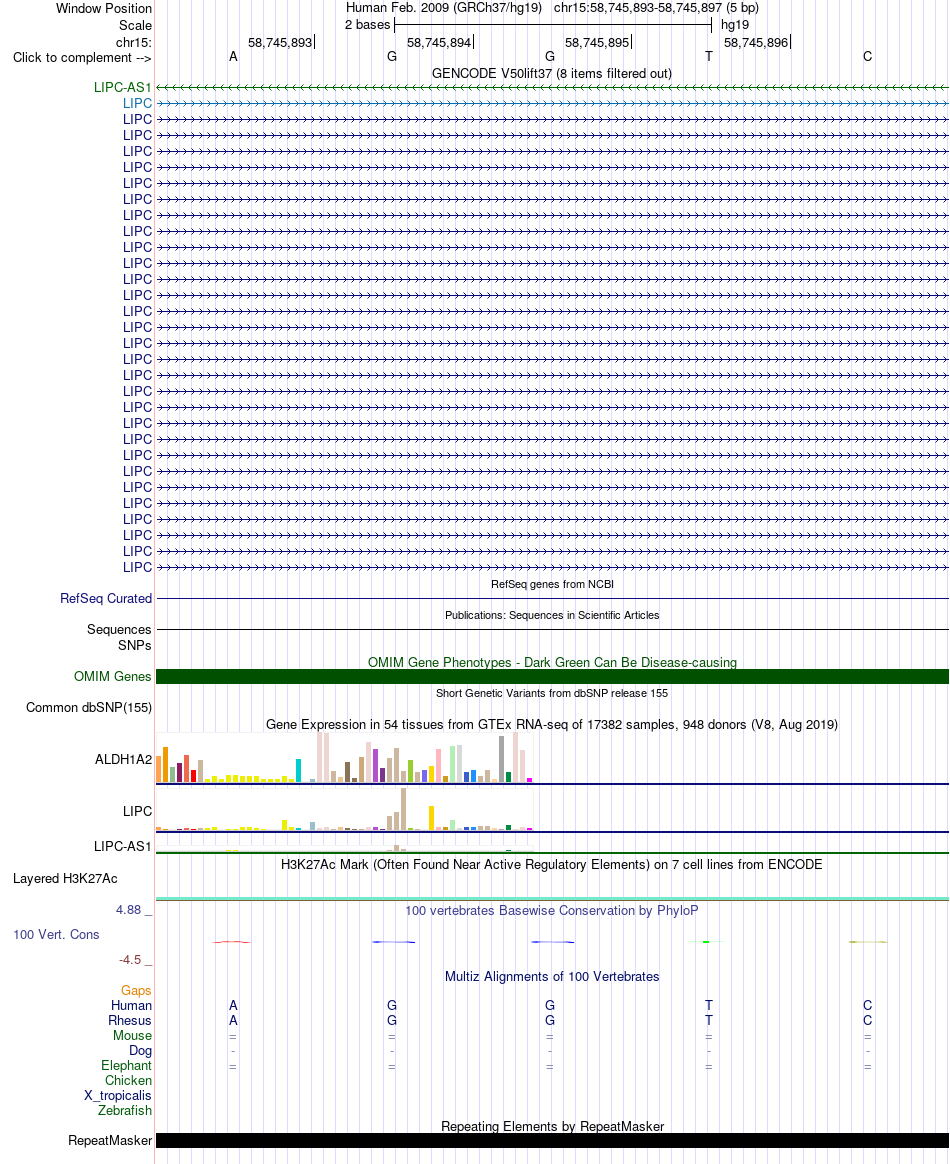950x1164 pixels.
Task: Click the green LIPC-AS1 transcript label at top
Action: click(x=122, y=88)
